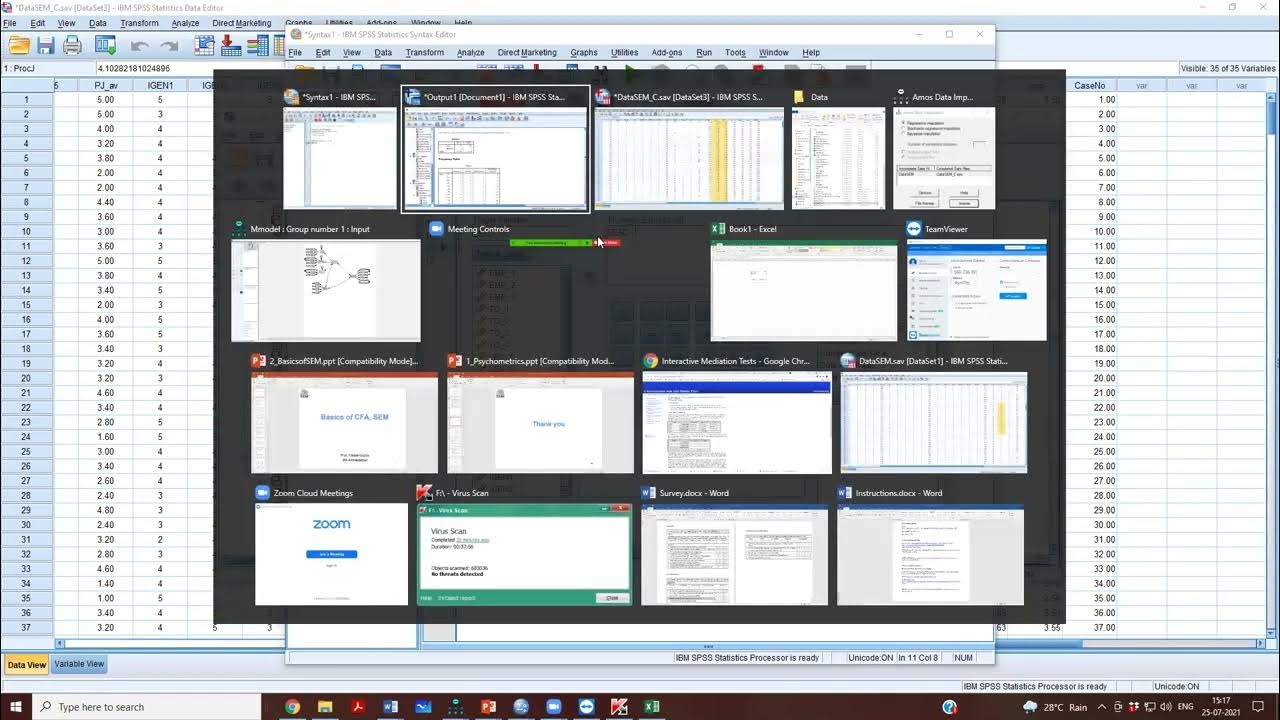The height and width of the screenshot is (720, 1280).
Task: Click the Redo arrow in Data Editor toolbar
Action: click(x=169, y=45)
